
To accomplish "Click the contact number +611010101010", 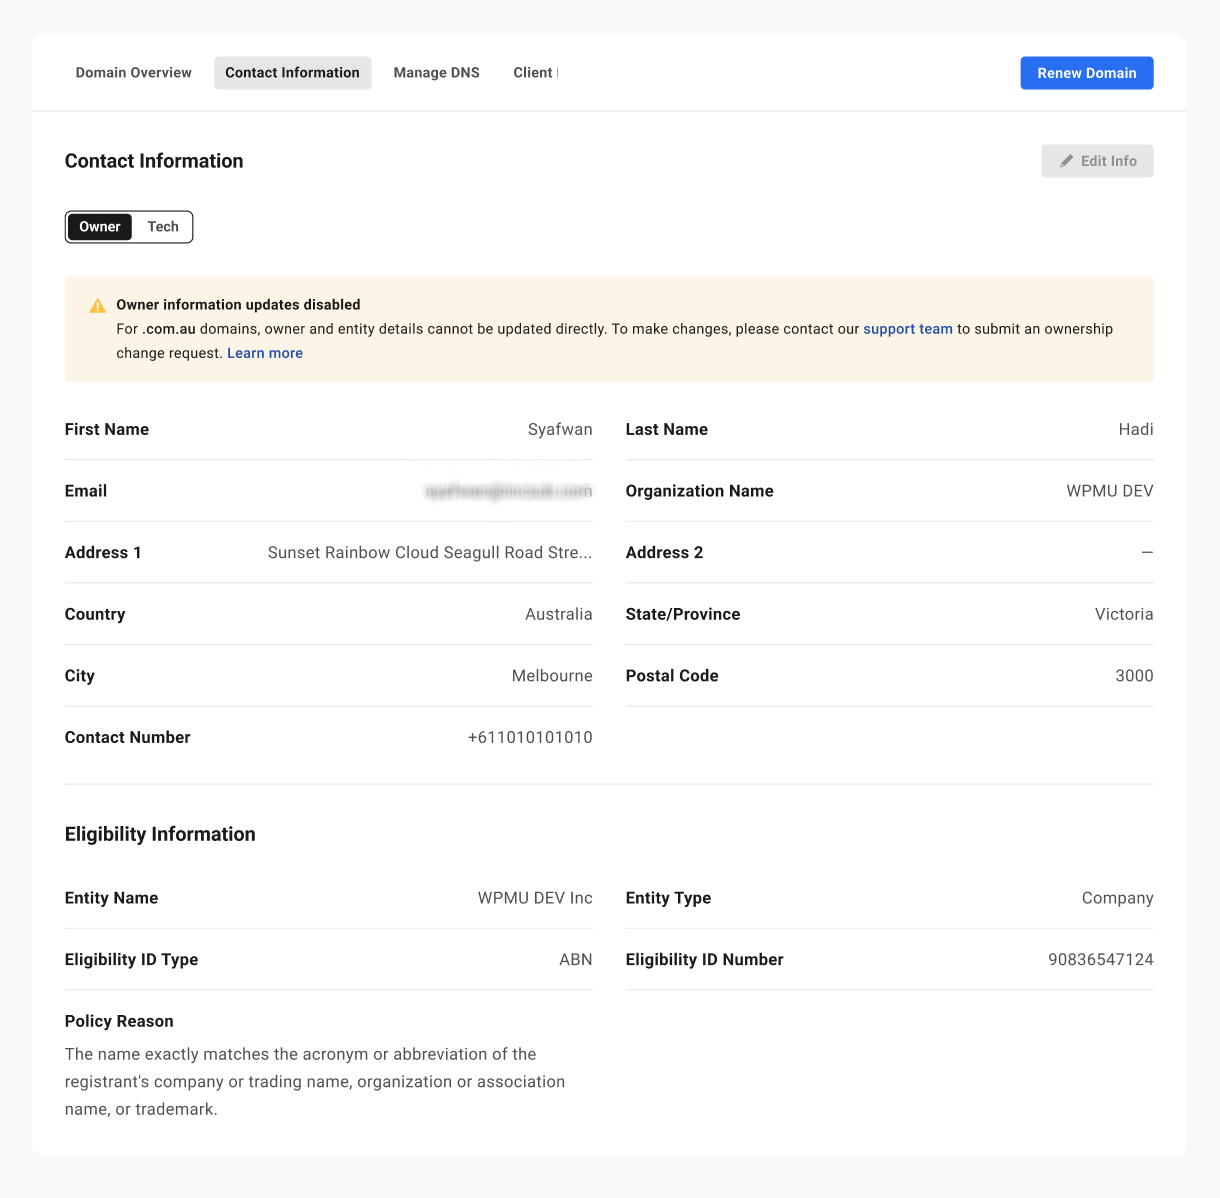I will (x=529, y=737).
